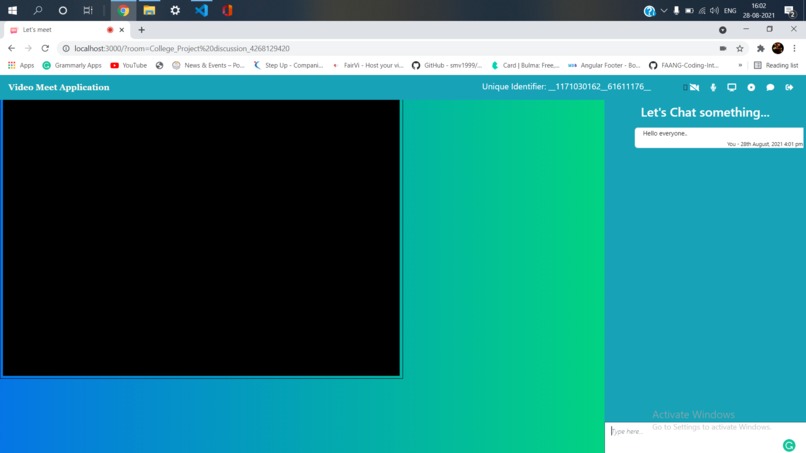The image size is (806, 453).
Task: Open Angular Footer bookmark
Action: [x=604, y=65]
